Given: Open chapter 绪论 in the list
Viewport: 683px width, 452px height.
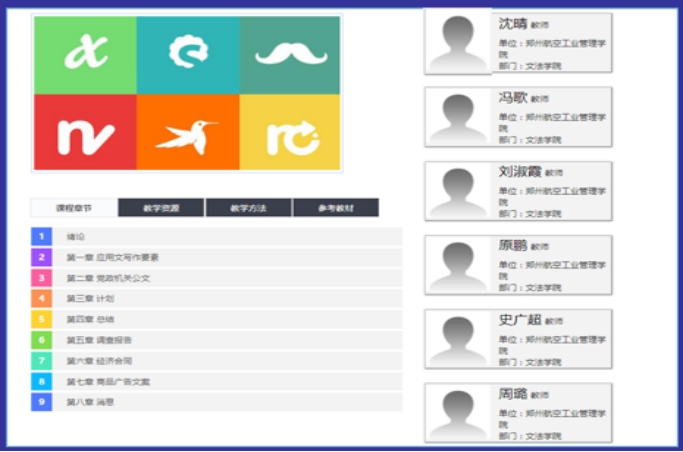Looking at the screenshot, I should click(76, 237).
